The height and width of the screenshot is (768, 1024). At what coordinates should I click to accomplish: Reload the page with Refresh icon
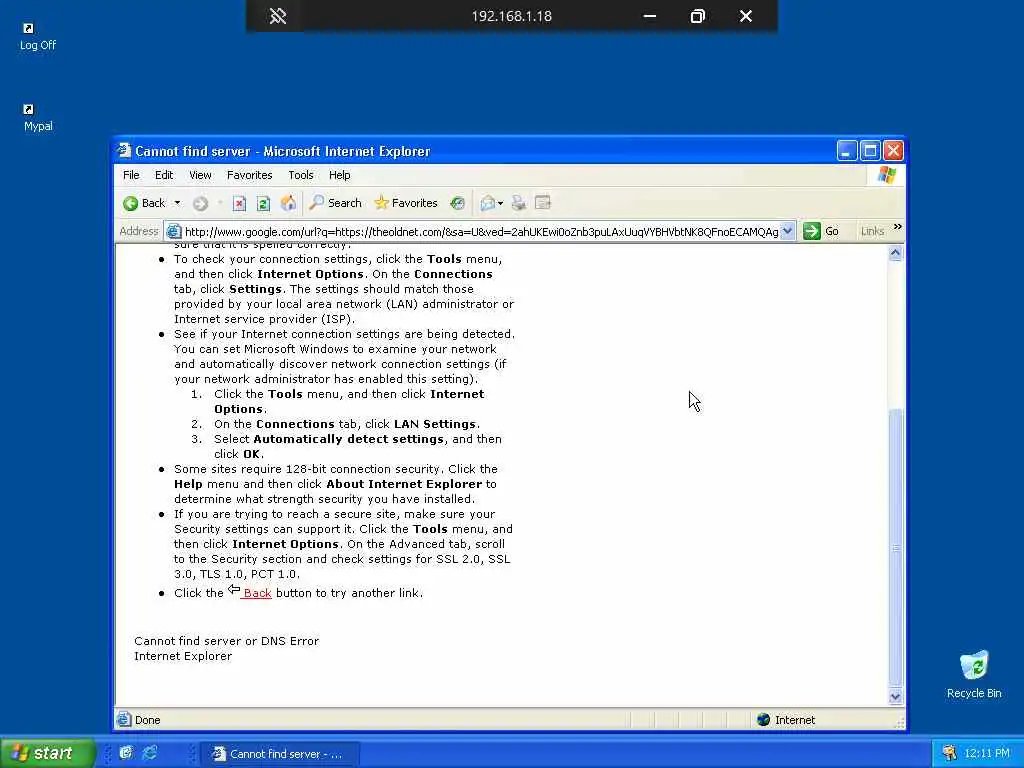(263, 204)
